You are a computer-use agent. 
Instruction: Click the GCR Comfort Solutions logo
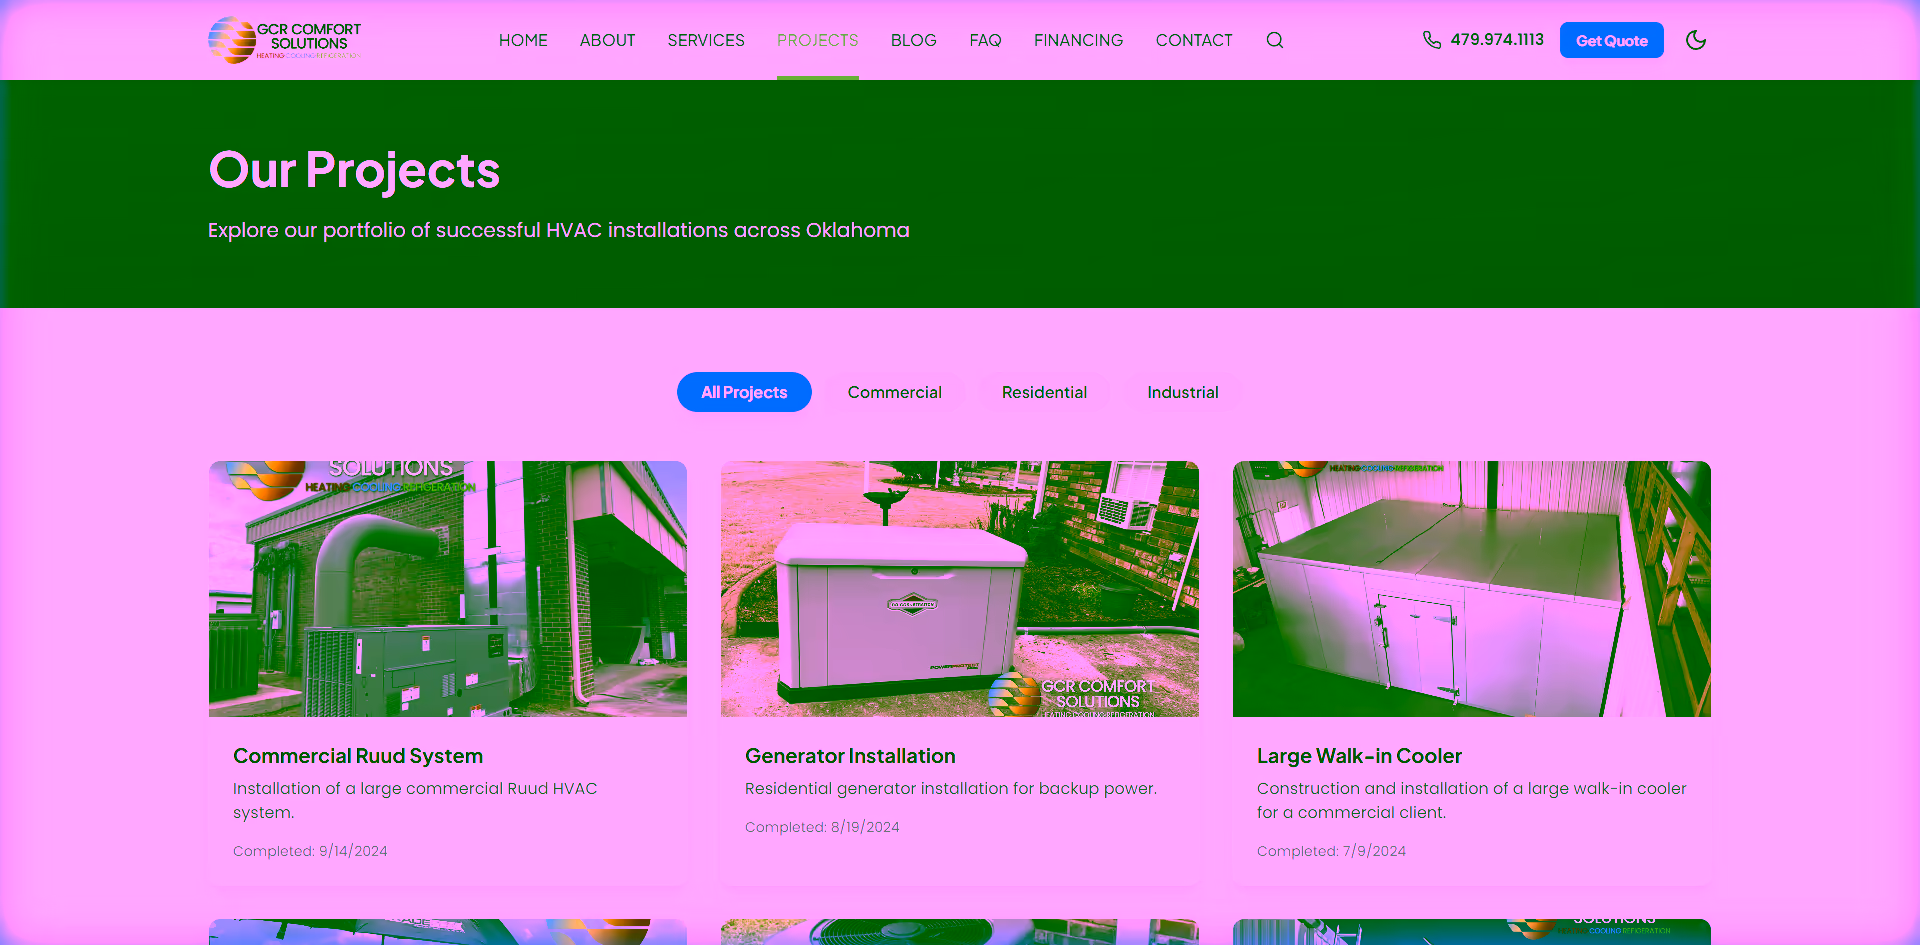click(x=285, y=40)
